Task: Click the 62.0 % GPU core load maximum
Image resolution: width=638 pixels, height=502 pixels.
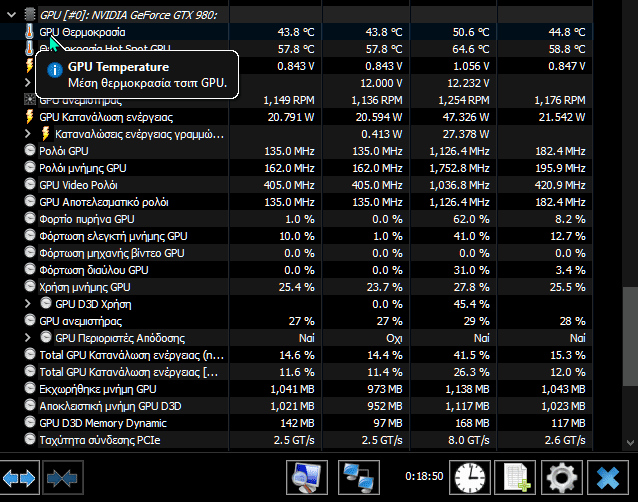Action: click(x=471, y=219)
